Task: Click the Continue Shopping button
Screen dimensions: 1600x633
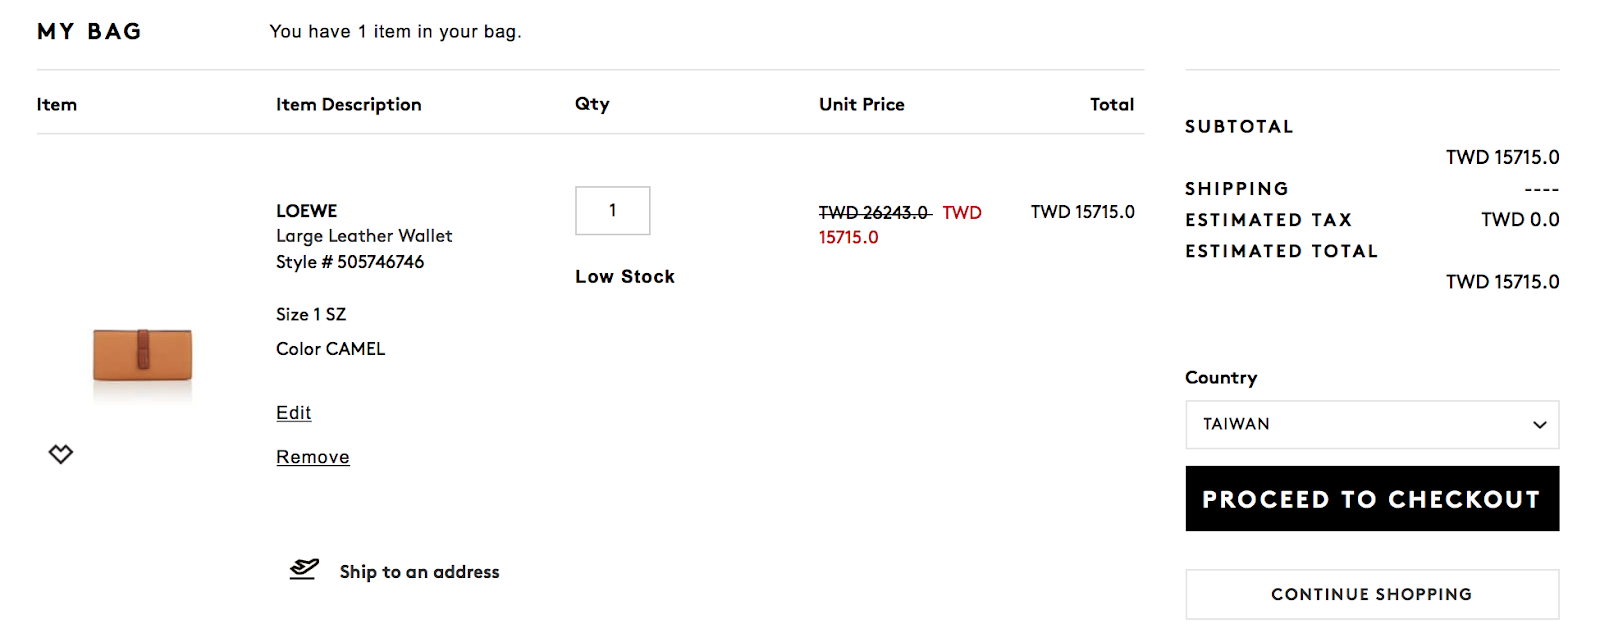Action: 1371,595
